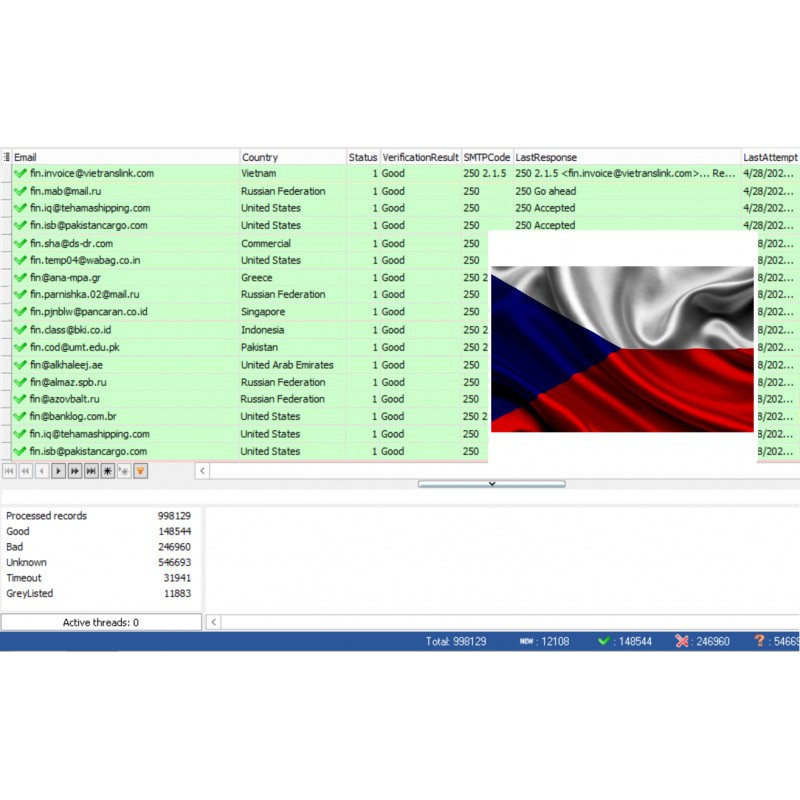
Task: Click the orange filter icon in navigator
Action: coord(141,470)
